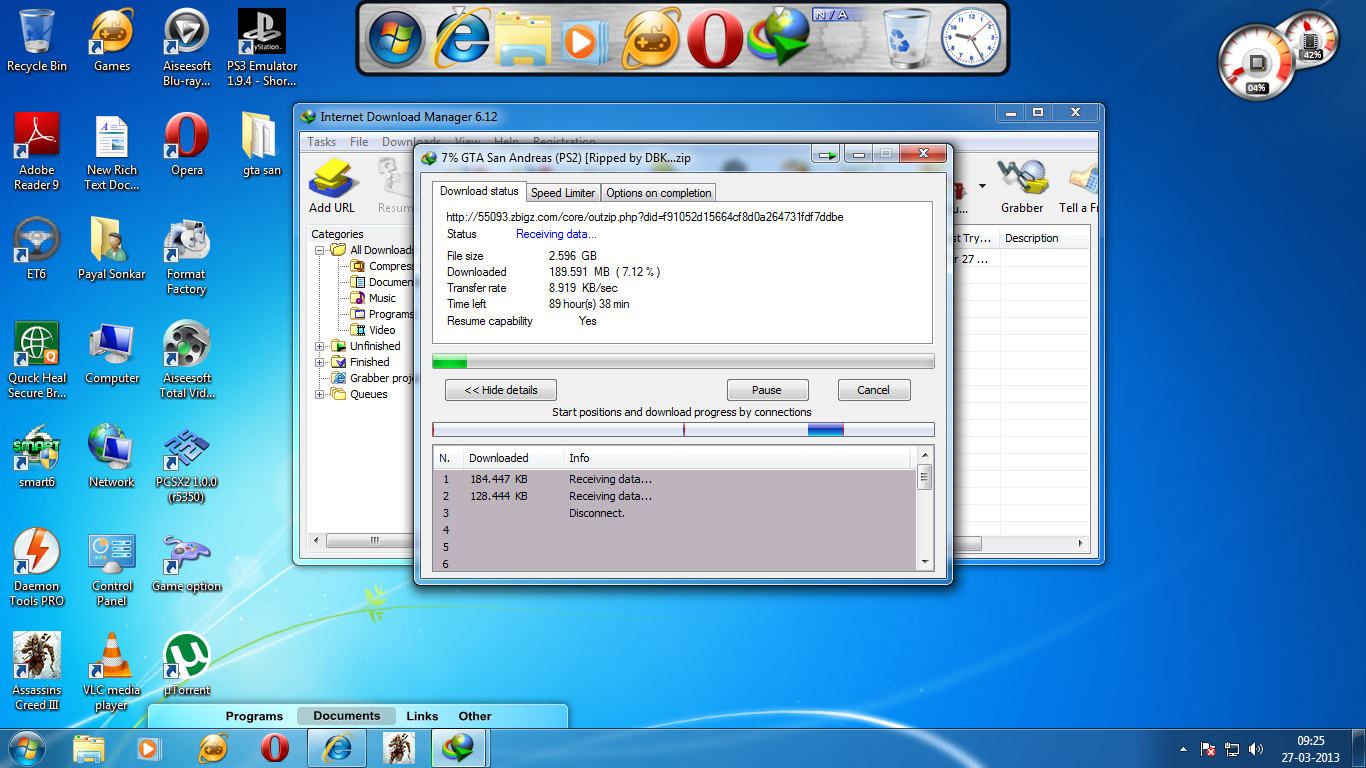Viewport: 1366px width, 768px height.
Task: Click volume icon in system tray
Action: (x=1256, y=749)
